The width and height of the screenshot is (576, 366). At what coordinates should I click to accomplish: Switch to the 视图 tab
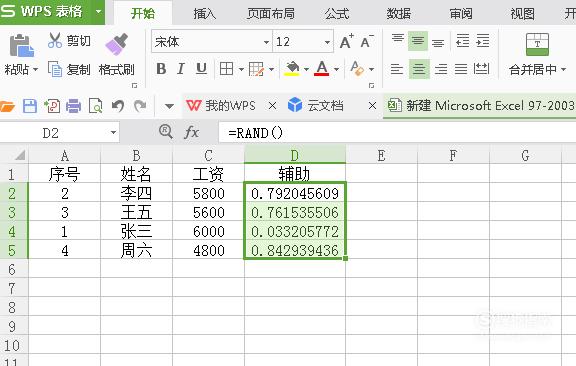tap(522, 14)
